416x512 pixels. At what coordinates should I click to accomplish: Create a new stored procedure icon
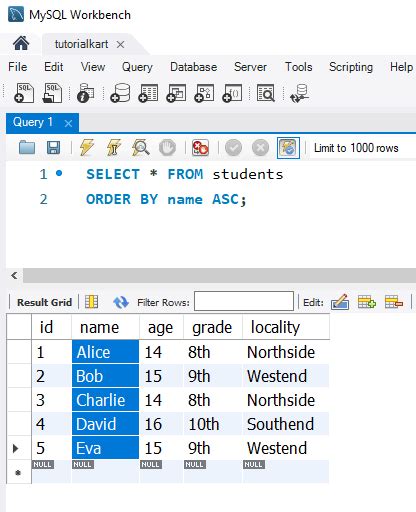click(x=204, y=93)
